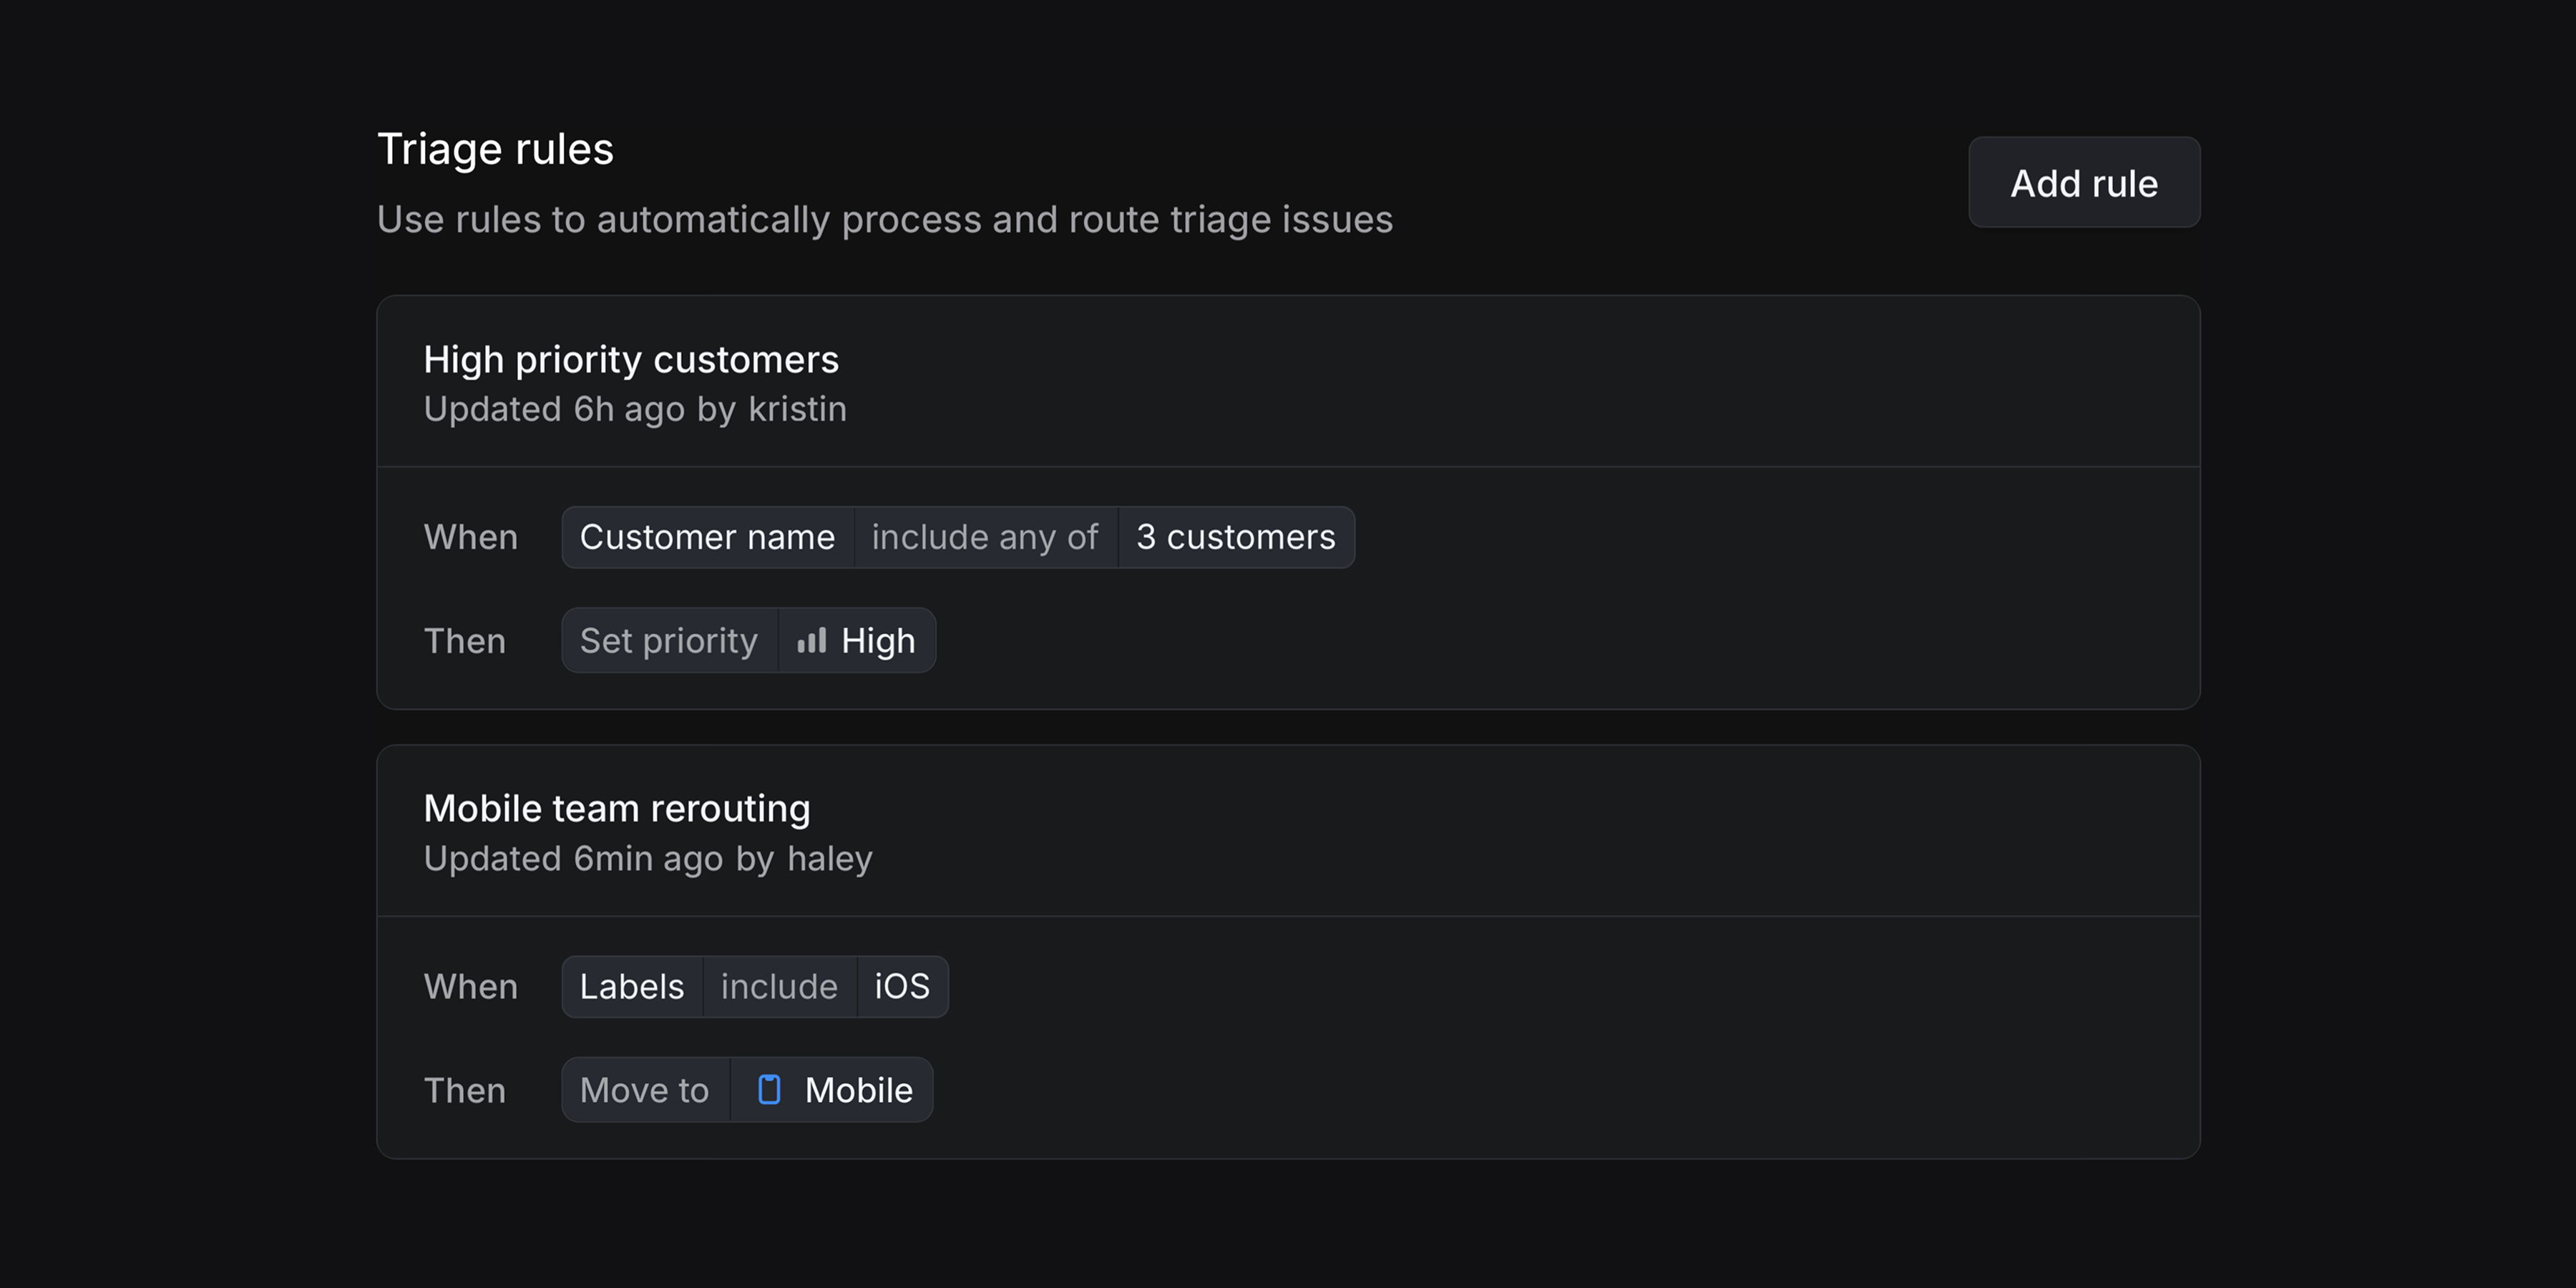Click the Then label in the second rule
Viewport: 2576px width, 1288px height.
coord(465,1090)
